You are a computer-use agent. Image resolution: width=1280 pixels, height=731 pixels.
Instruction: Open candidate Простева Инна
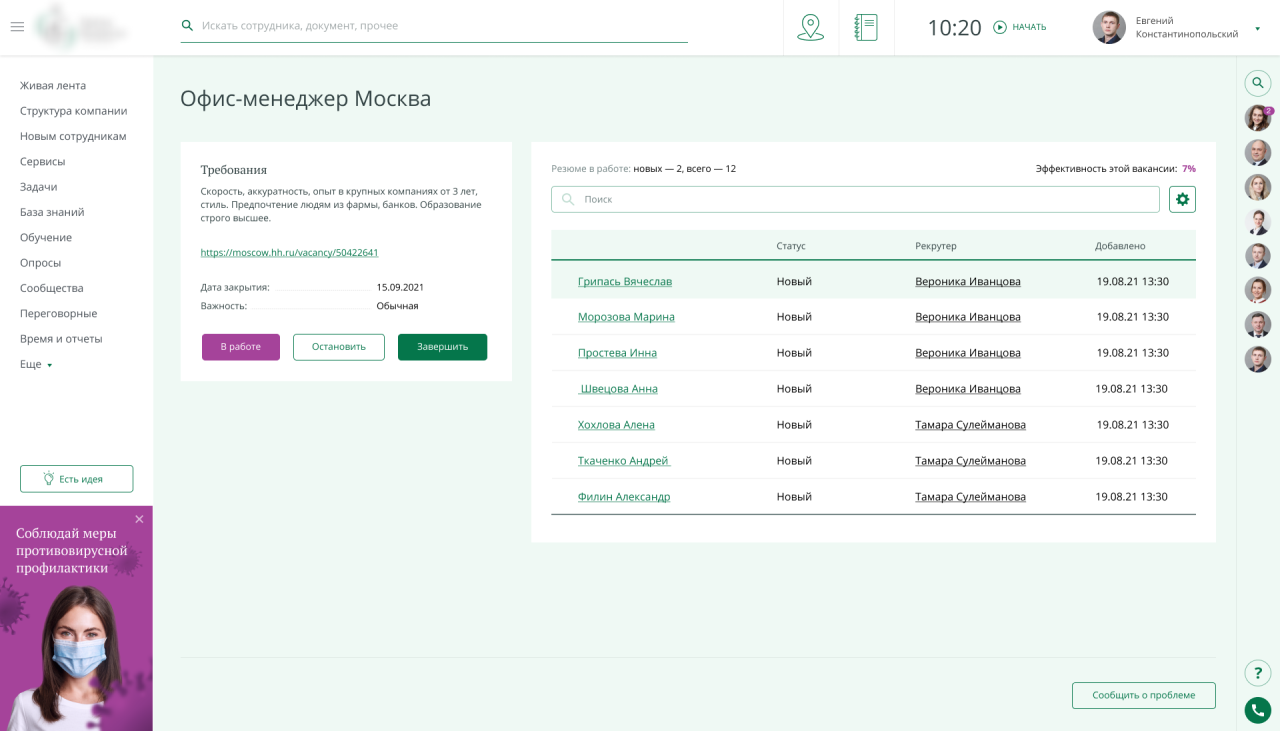617,353
